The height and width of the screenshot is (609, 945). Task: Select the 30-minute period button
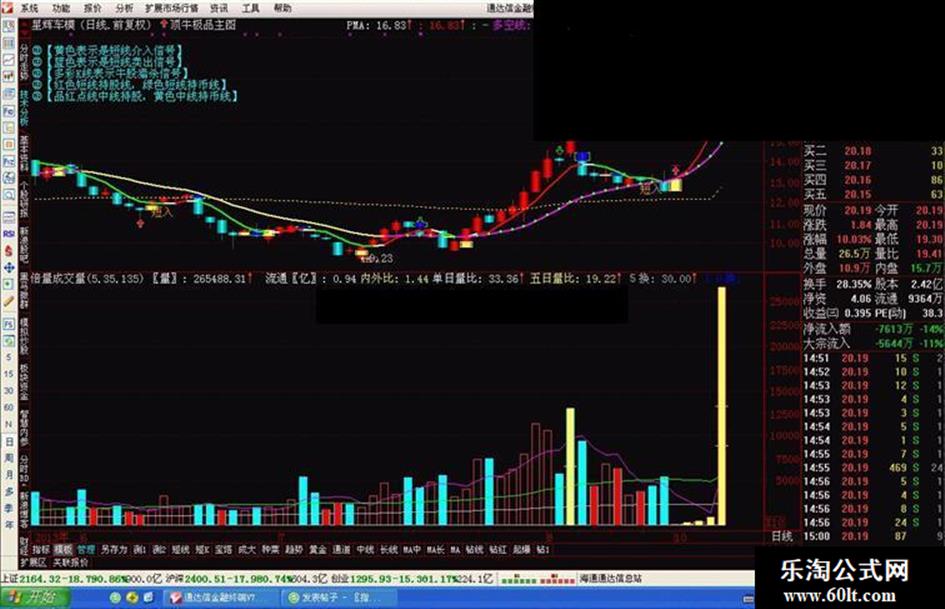click(x=8, y=391)
